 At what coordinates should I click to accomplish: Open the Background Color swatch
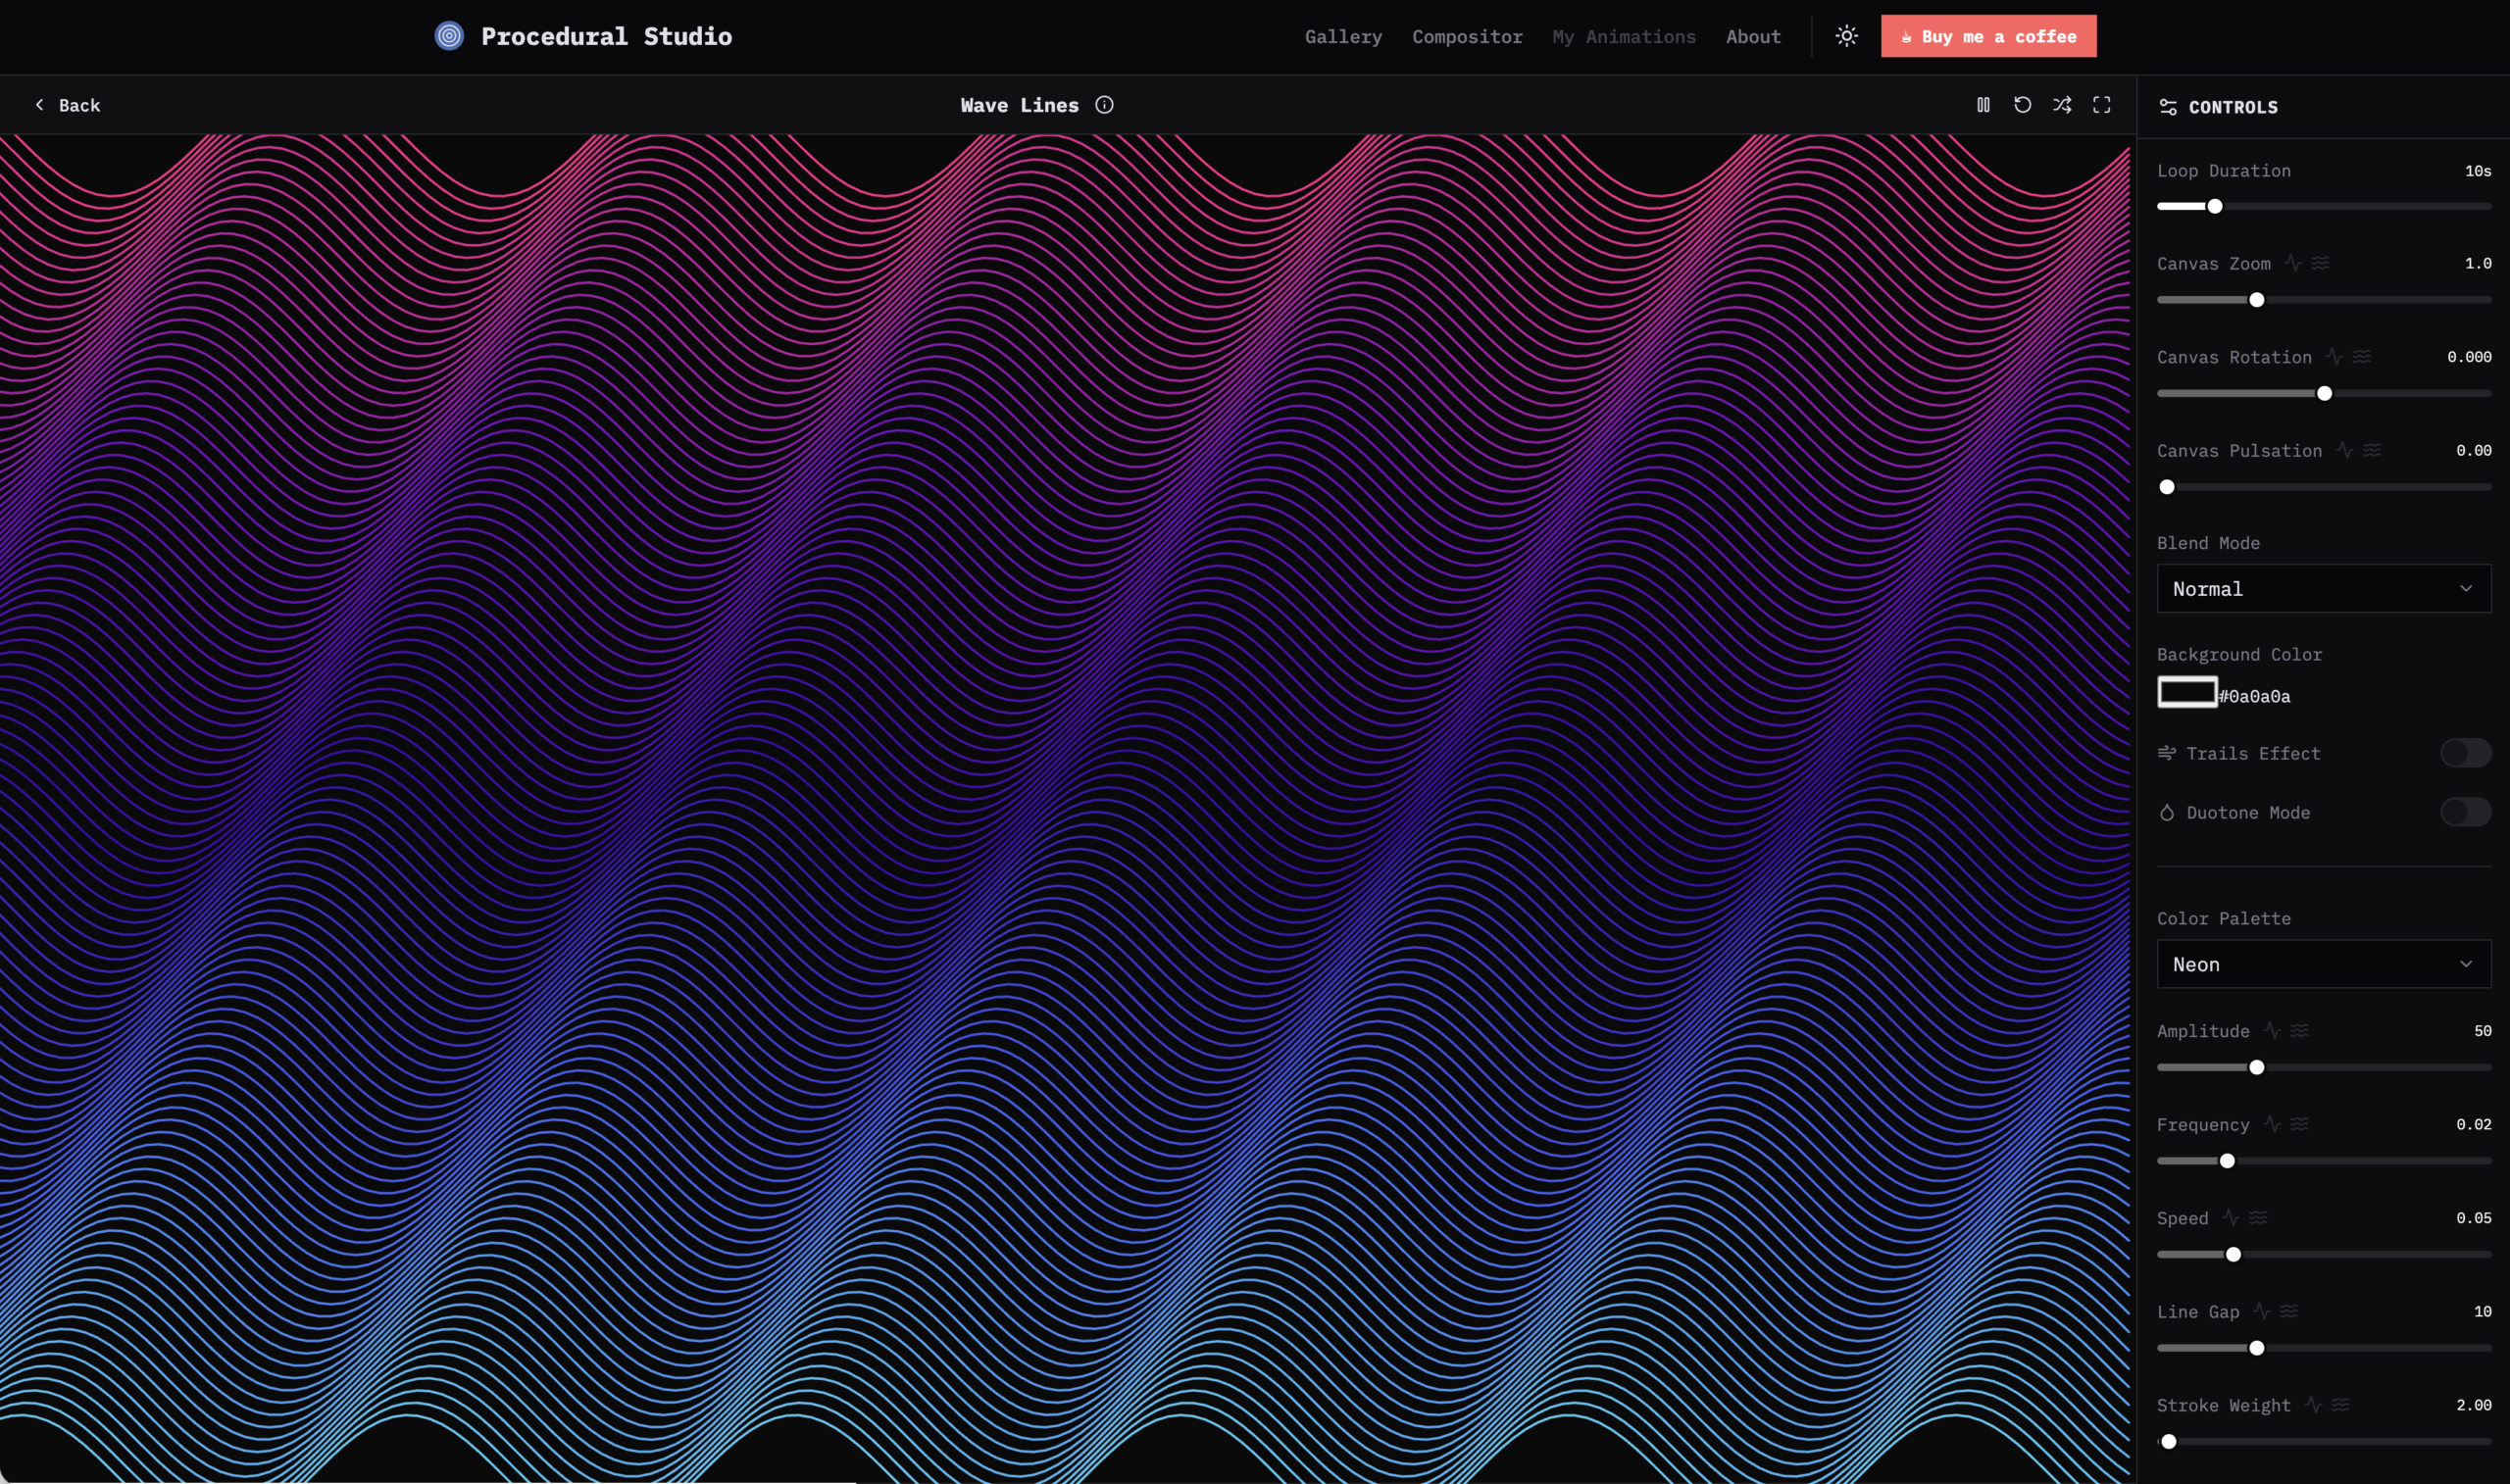(2187, 692)
